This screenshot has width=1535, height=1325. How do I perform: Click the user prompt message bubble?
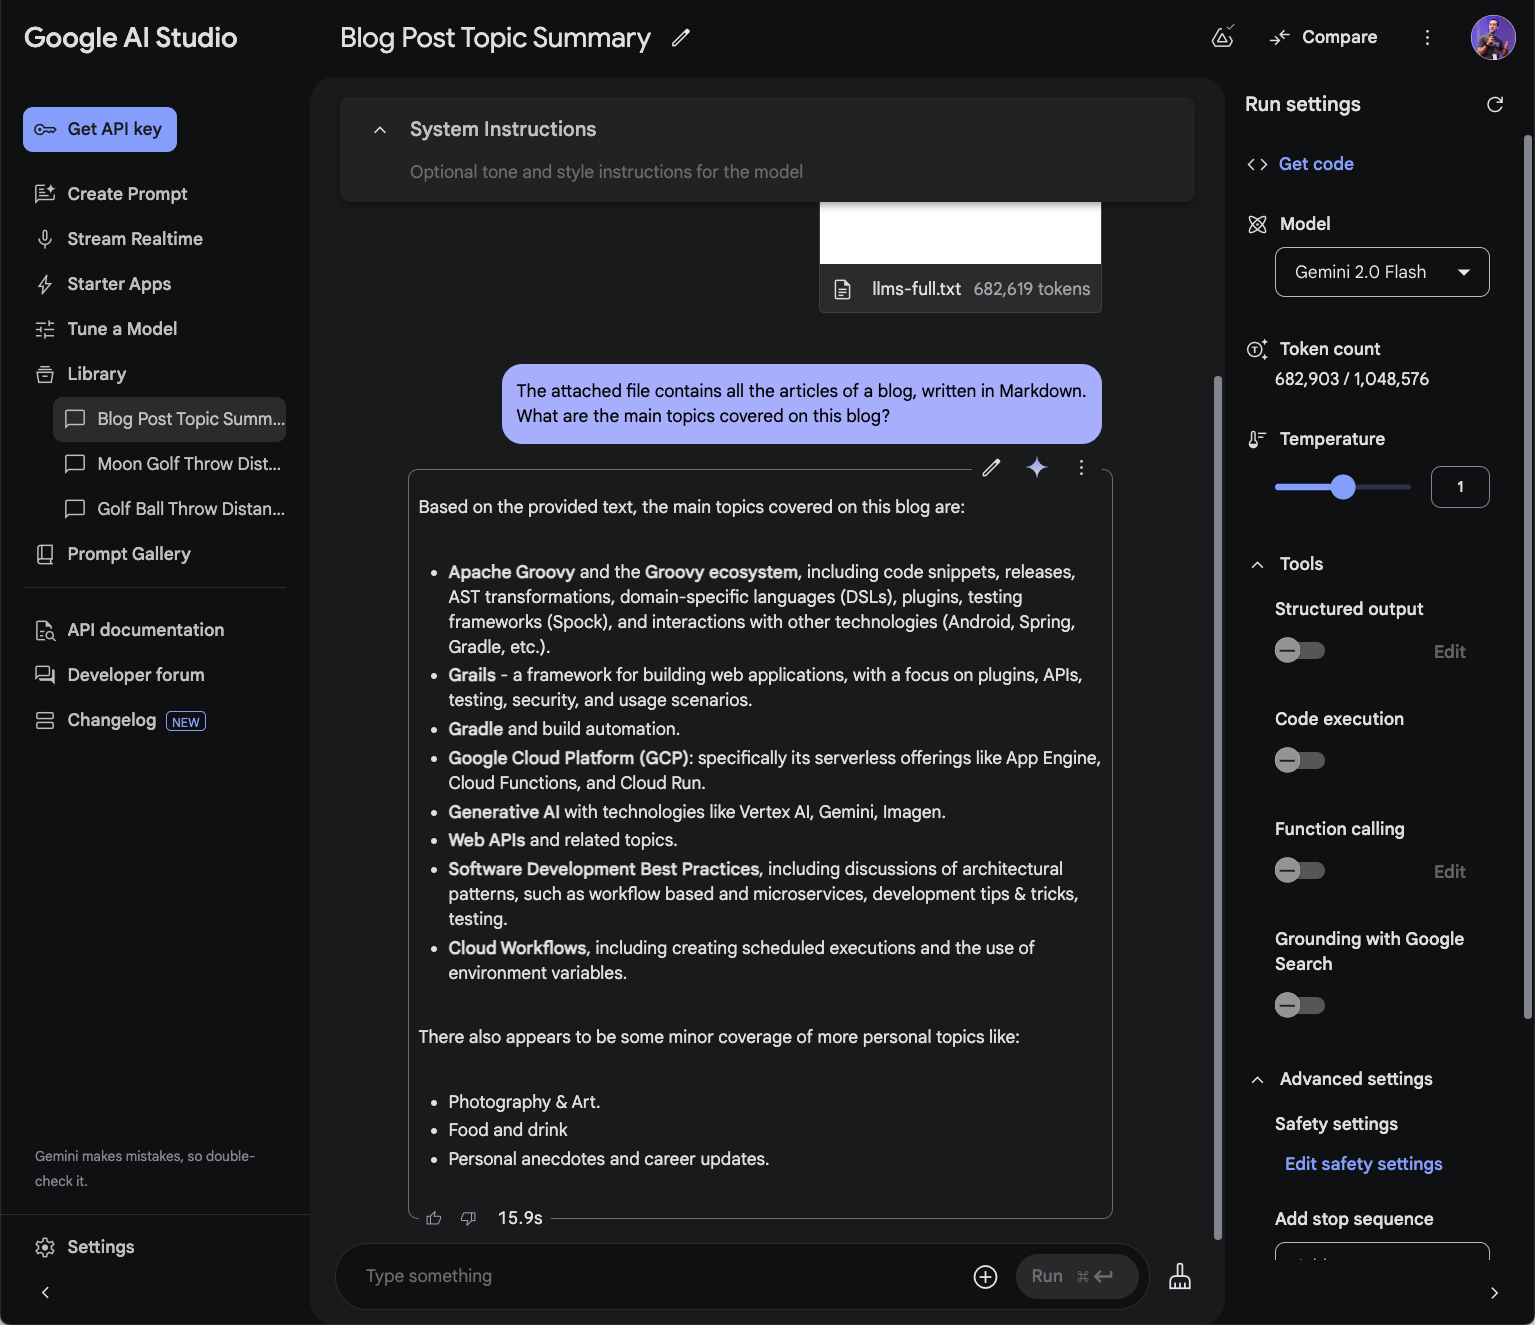801,404
